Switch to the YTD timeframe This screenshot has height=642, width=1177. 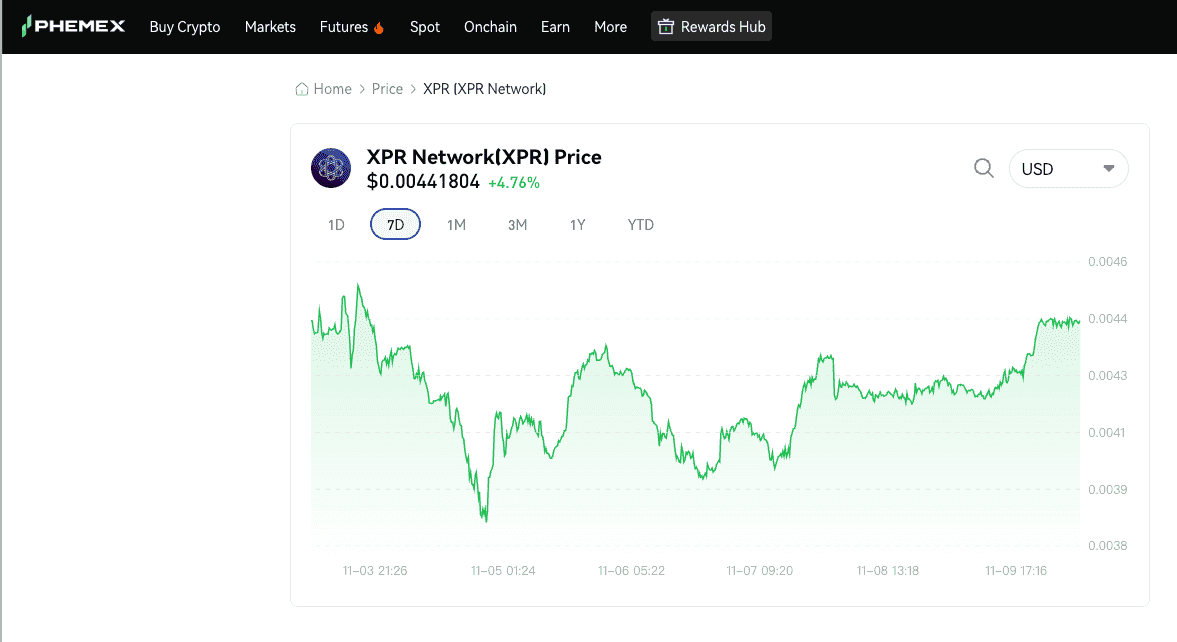[x=640, y=224]
